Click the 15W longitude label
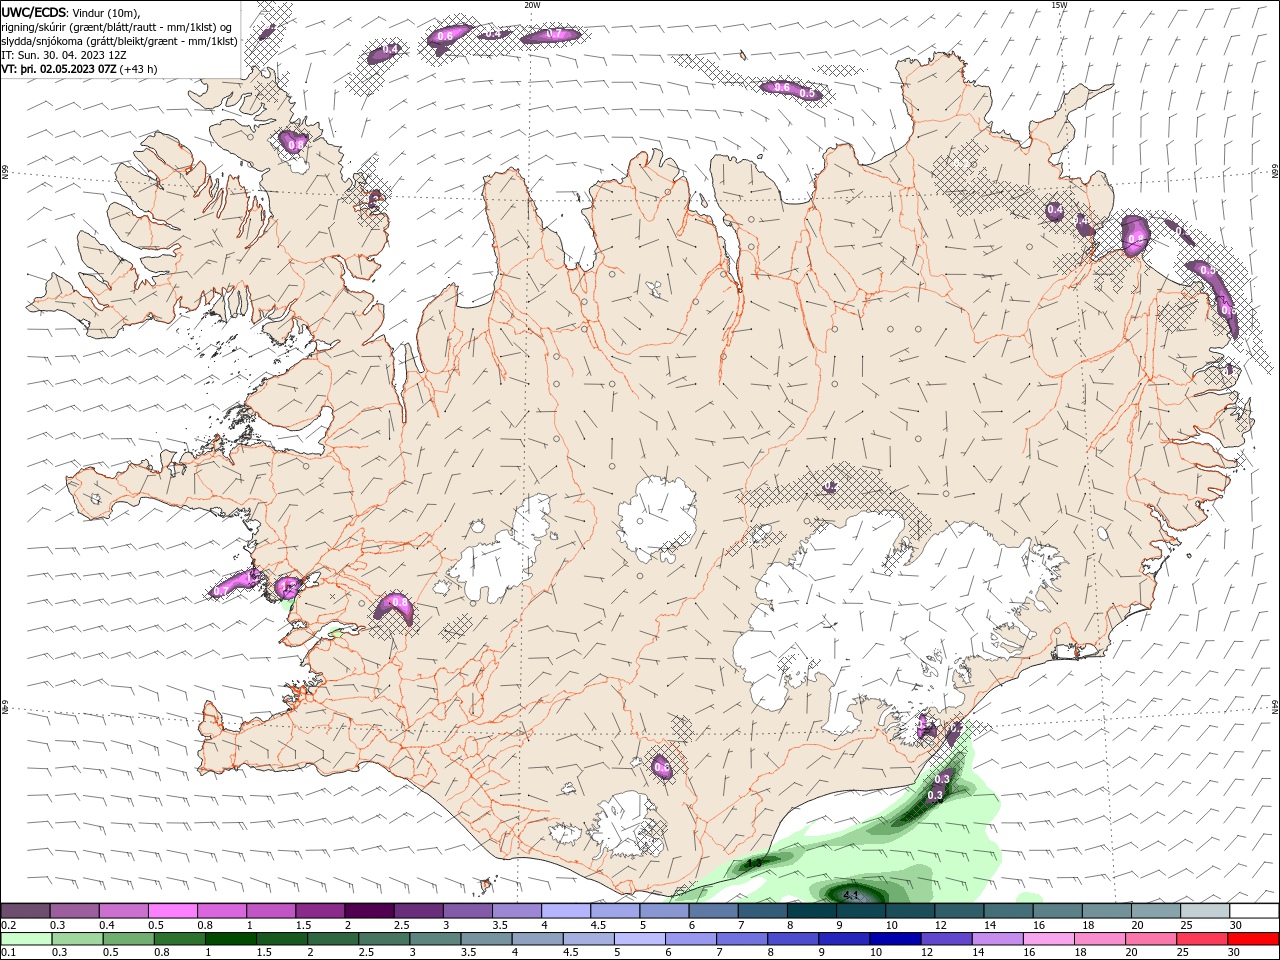 click(1059, 5)
